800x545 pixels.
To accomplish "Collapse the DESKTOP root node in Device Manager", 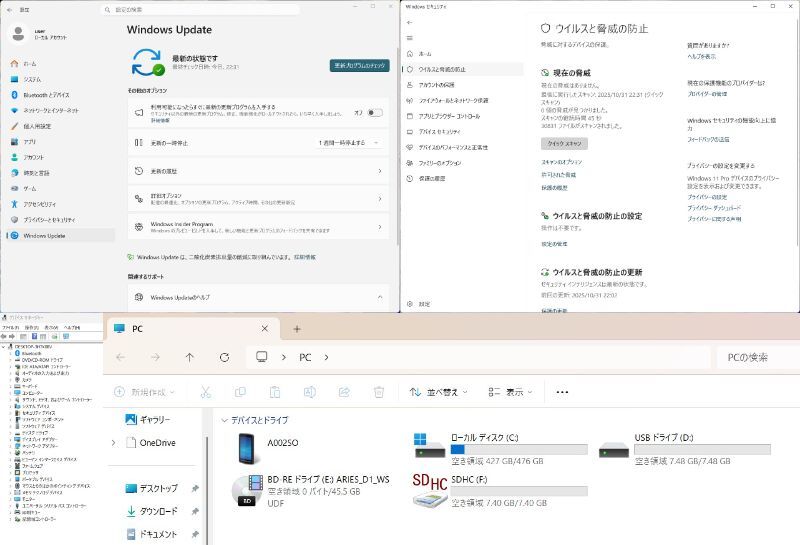I will coord(4,346).
